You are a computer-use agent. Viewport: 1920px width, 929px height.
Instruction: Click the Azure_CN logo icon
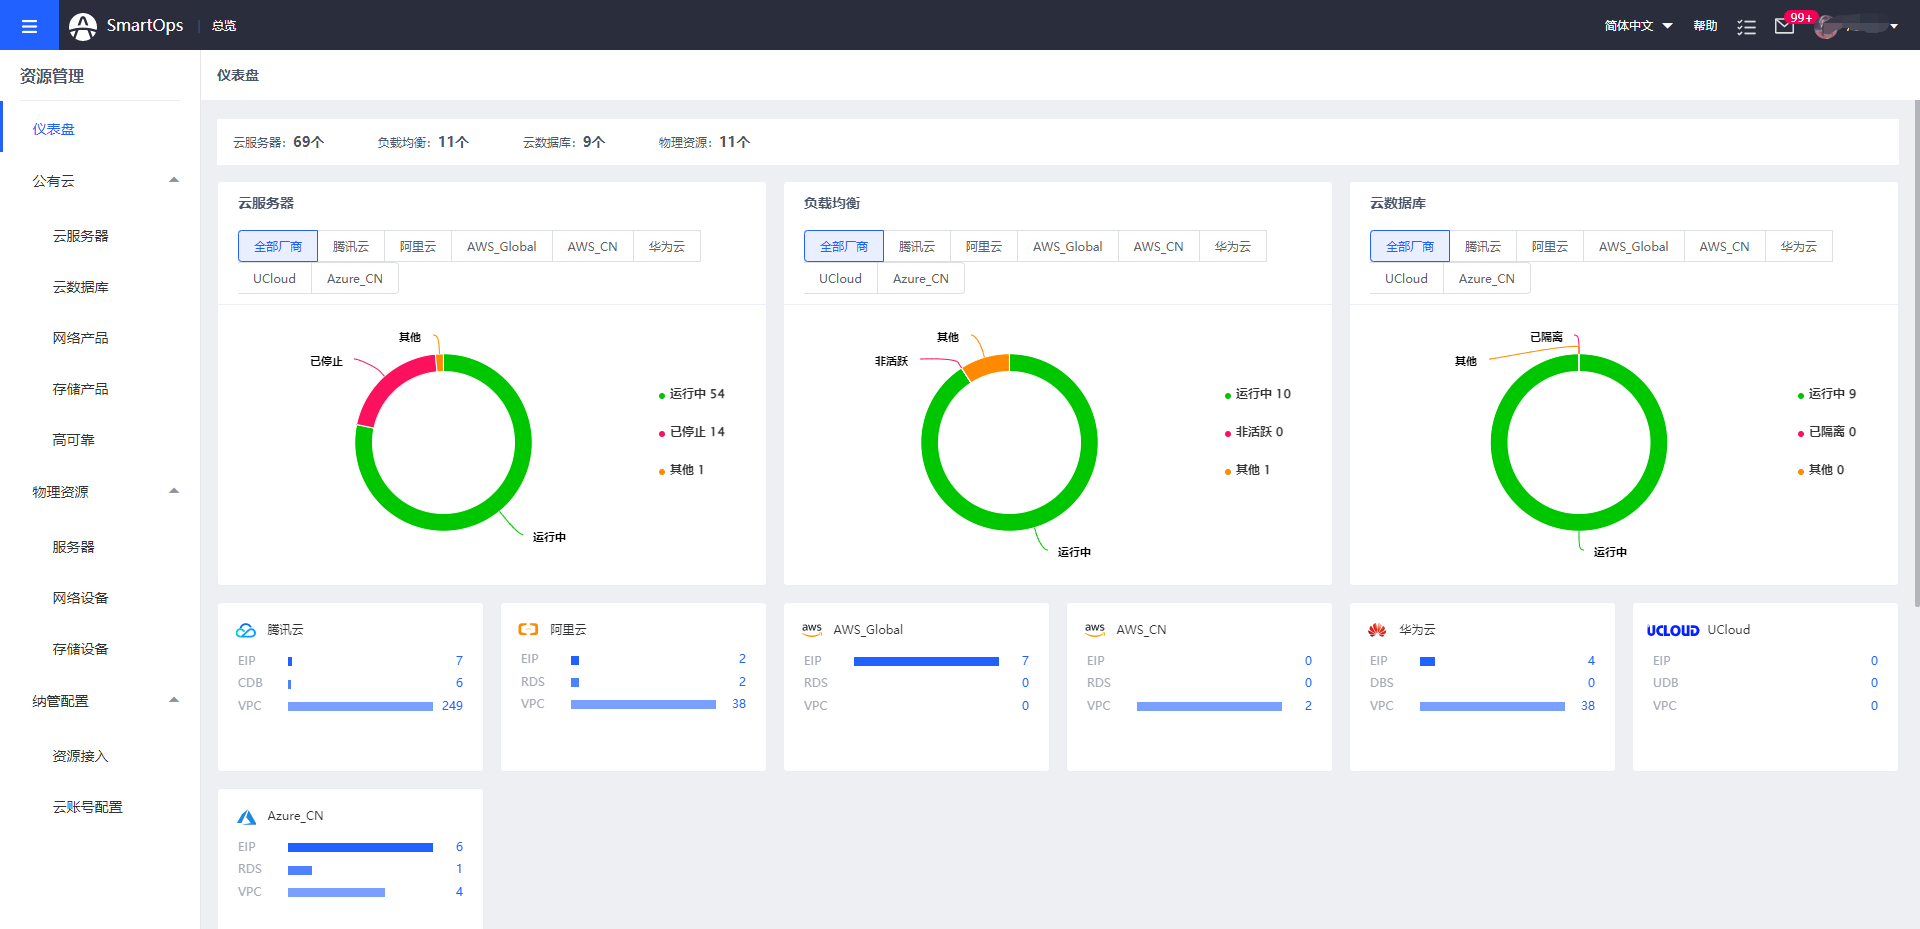(246, 817)
